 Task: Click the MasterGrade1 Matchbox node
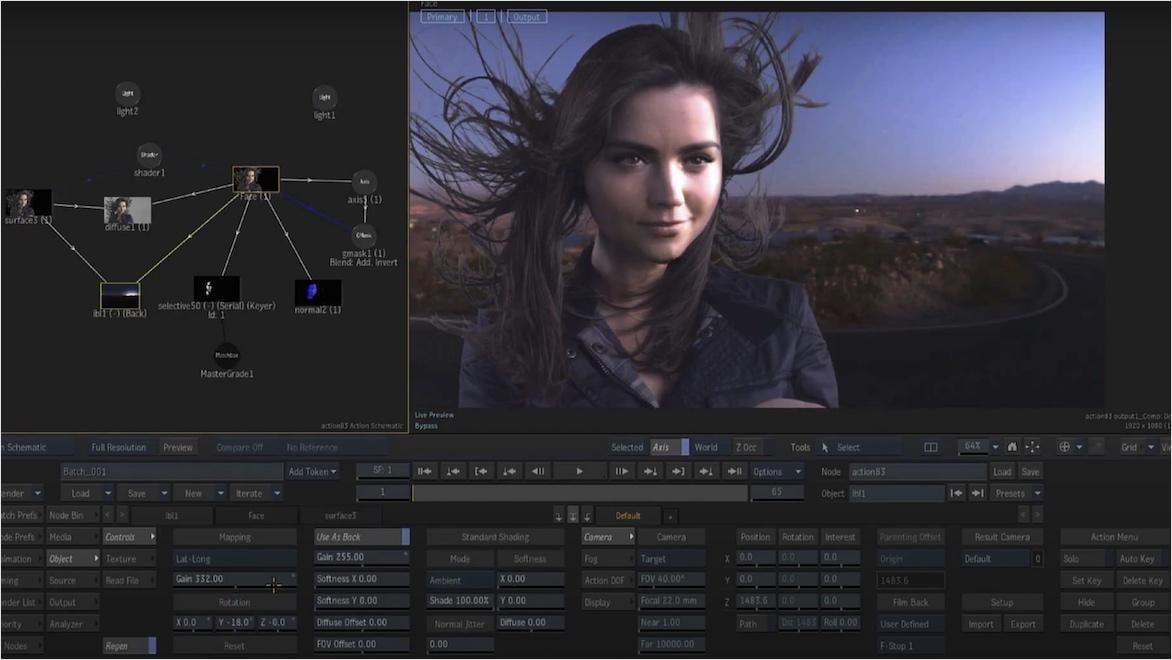coord(225,355)
